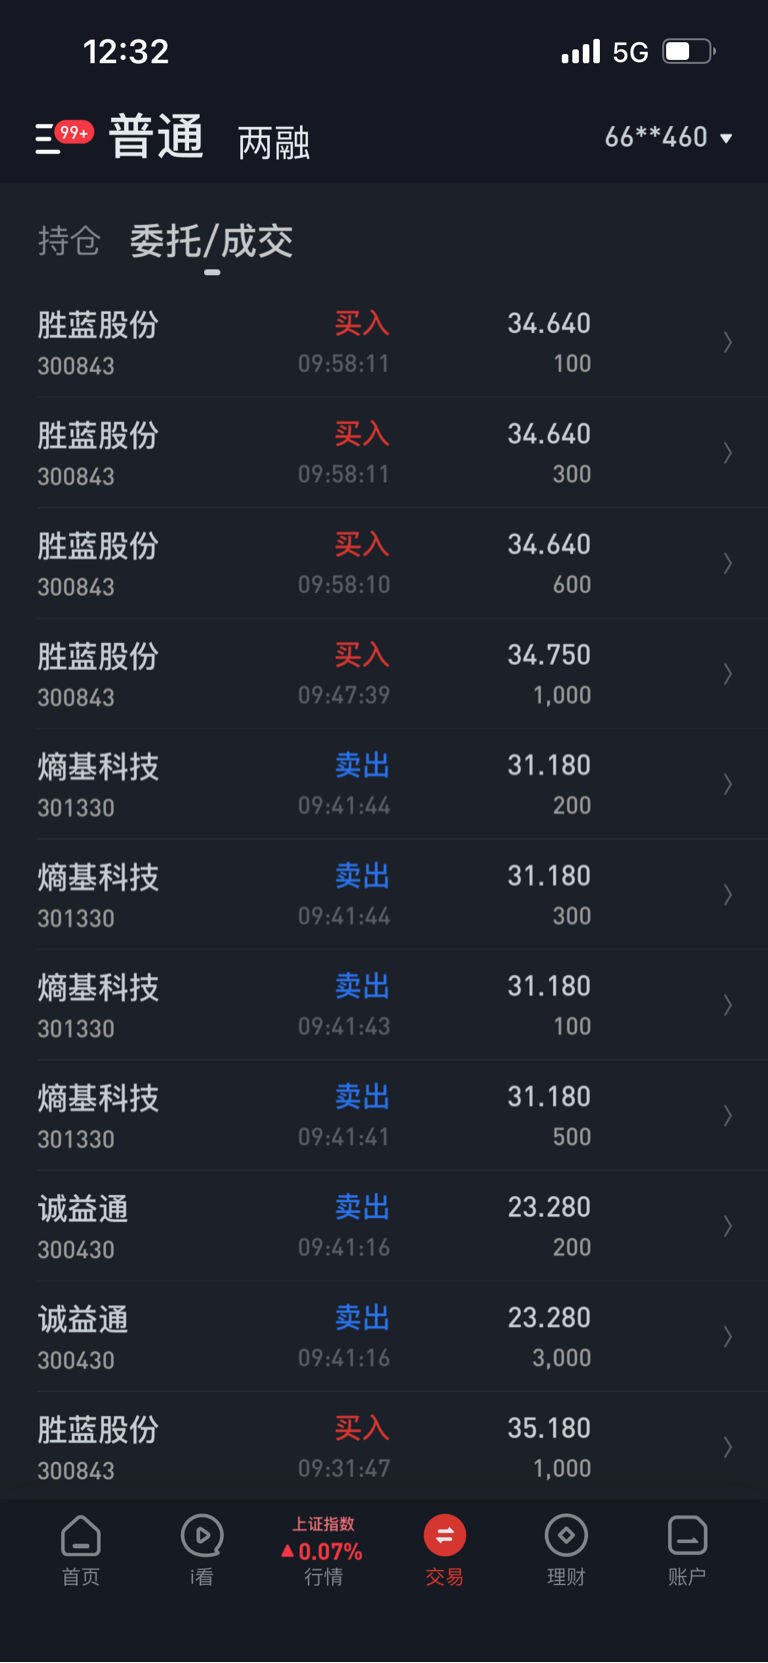
Task: Switch to 两融 margin account mode
Action: pos(274,143)
